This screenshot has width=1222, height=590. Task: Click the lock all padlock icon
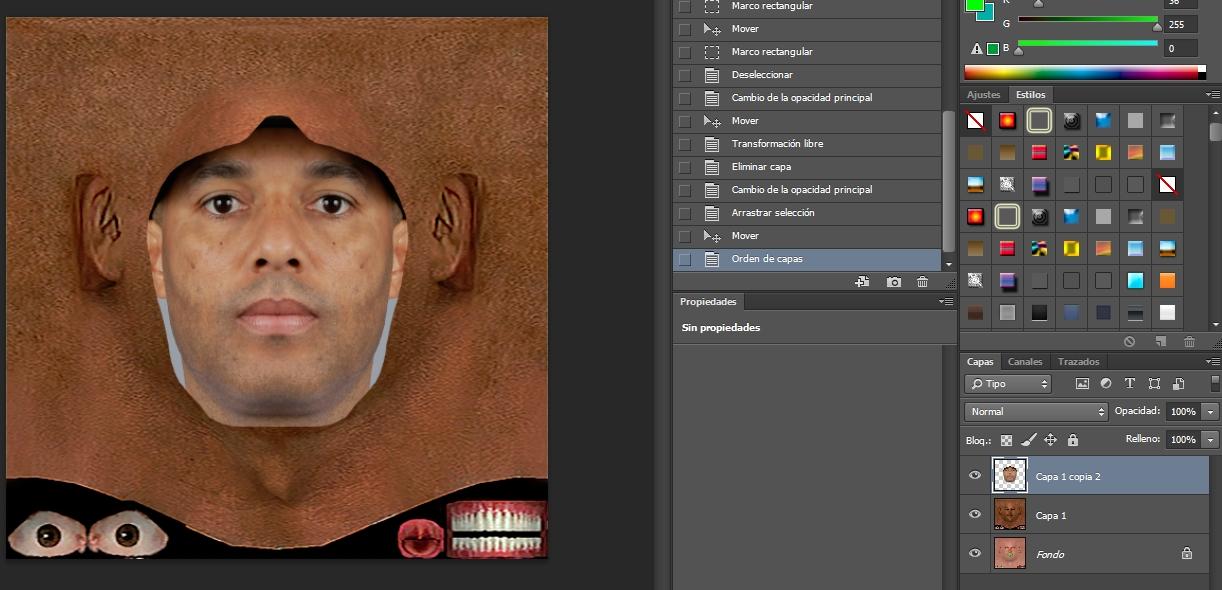click(x=1073, y=440)
